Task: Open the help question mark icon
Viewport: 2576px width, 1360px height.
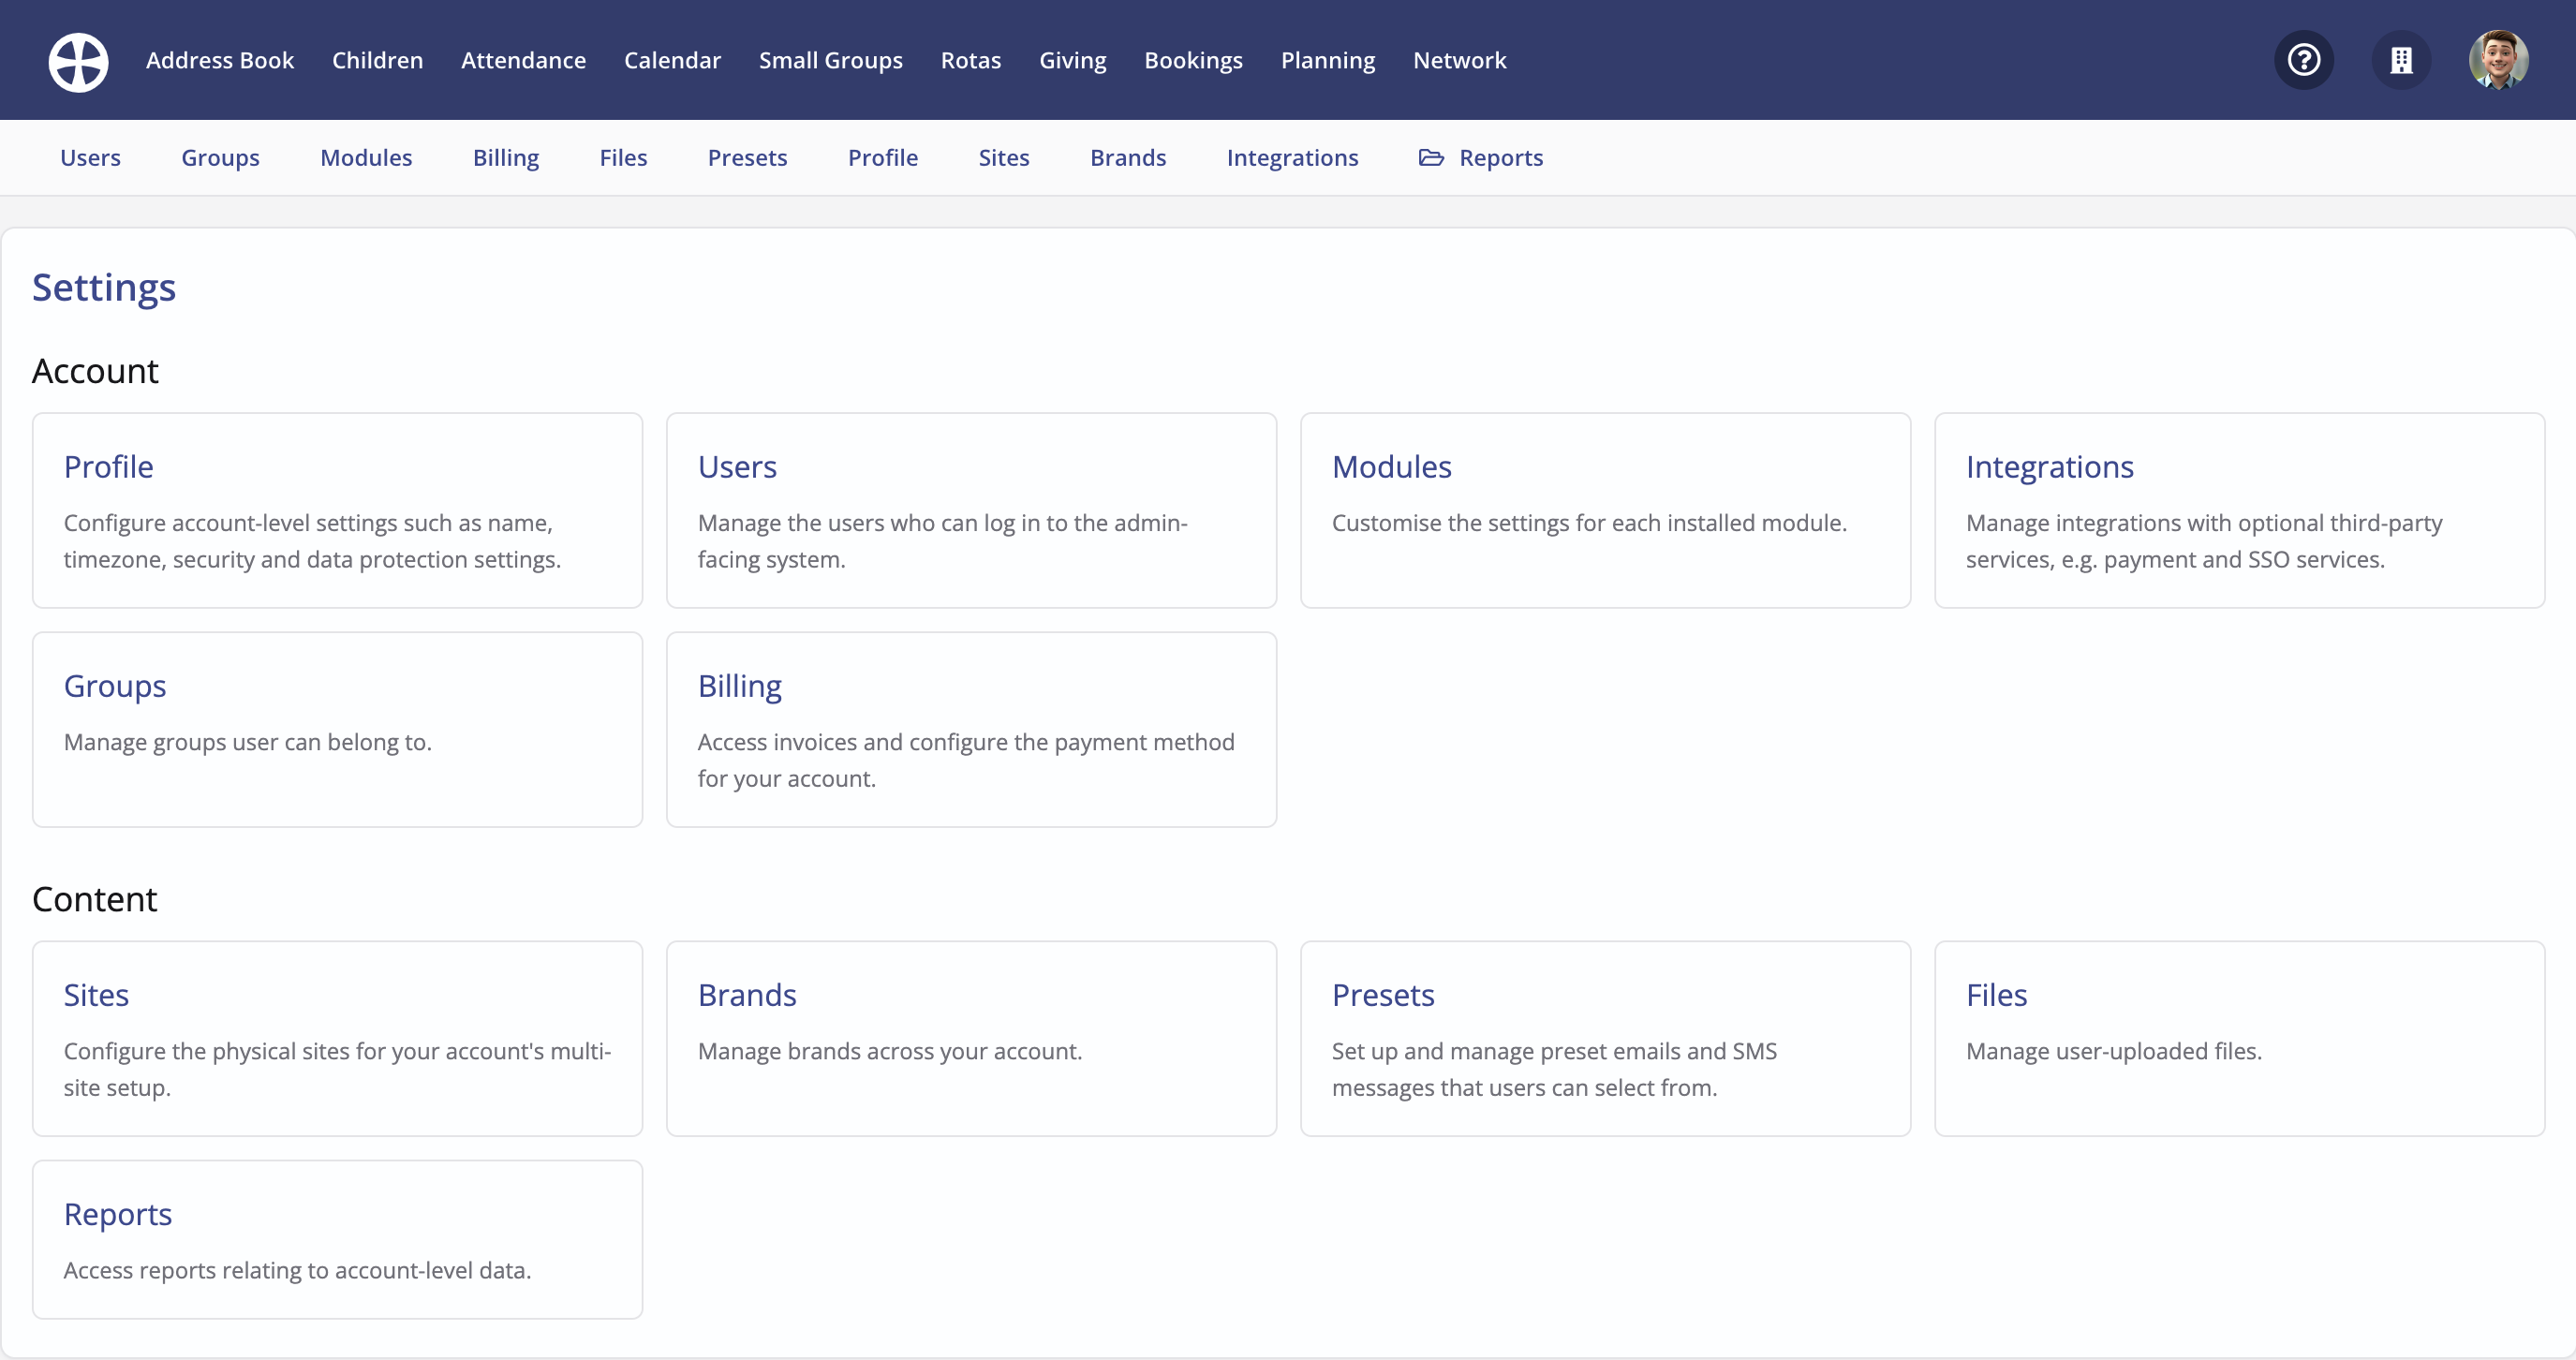Action: coord(2304,61)
